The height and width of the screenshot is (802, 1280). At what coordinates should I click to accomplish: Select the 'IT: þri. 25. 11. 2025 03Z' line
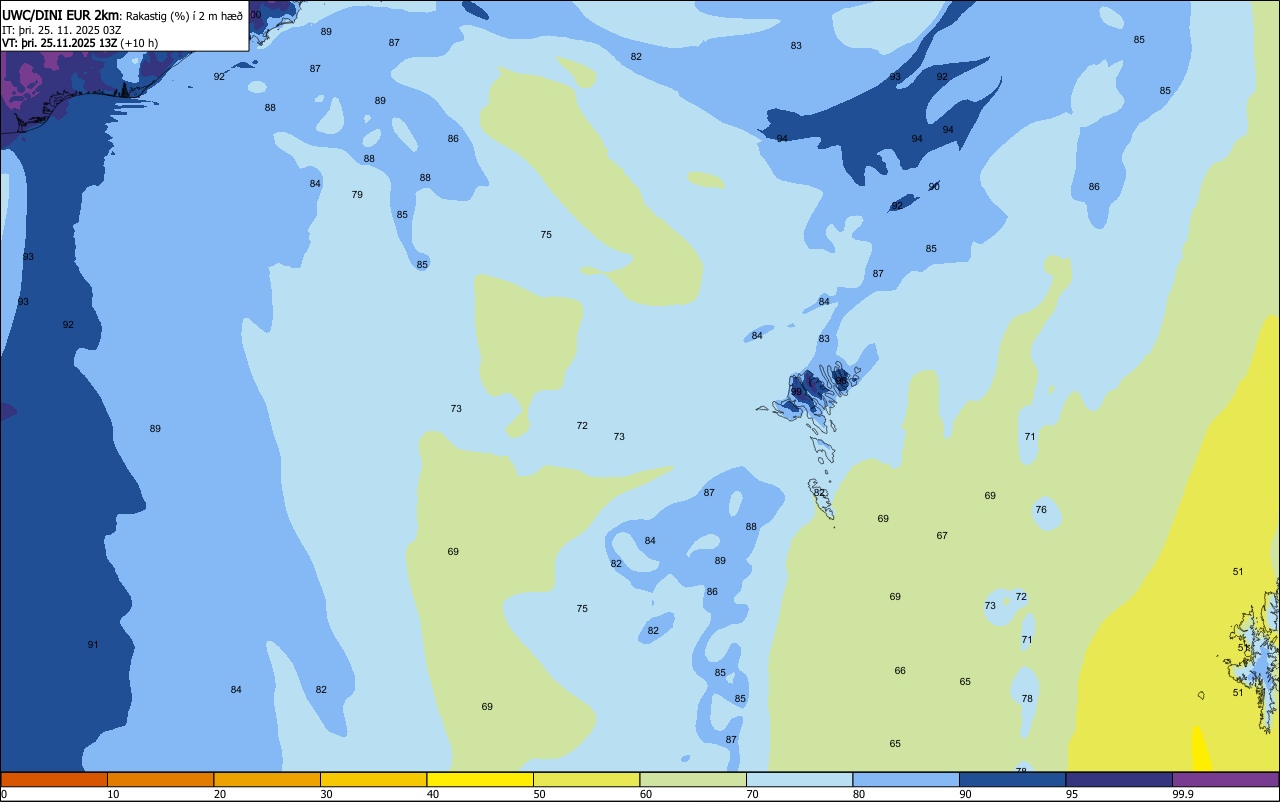coord(62,29)
